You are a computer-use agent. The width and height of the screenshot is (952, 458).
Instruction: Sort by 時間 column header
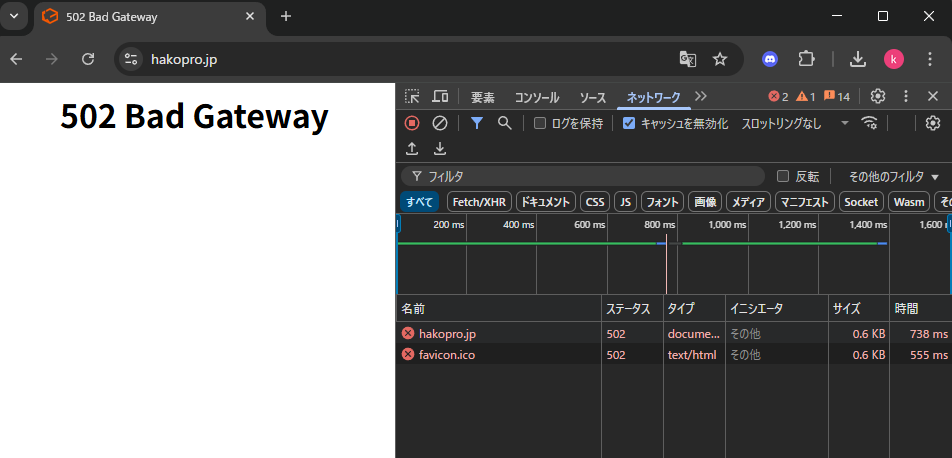tap(920, 309)
